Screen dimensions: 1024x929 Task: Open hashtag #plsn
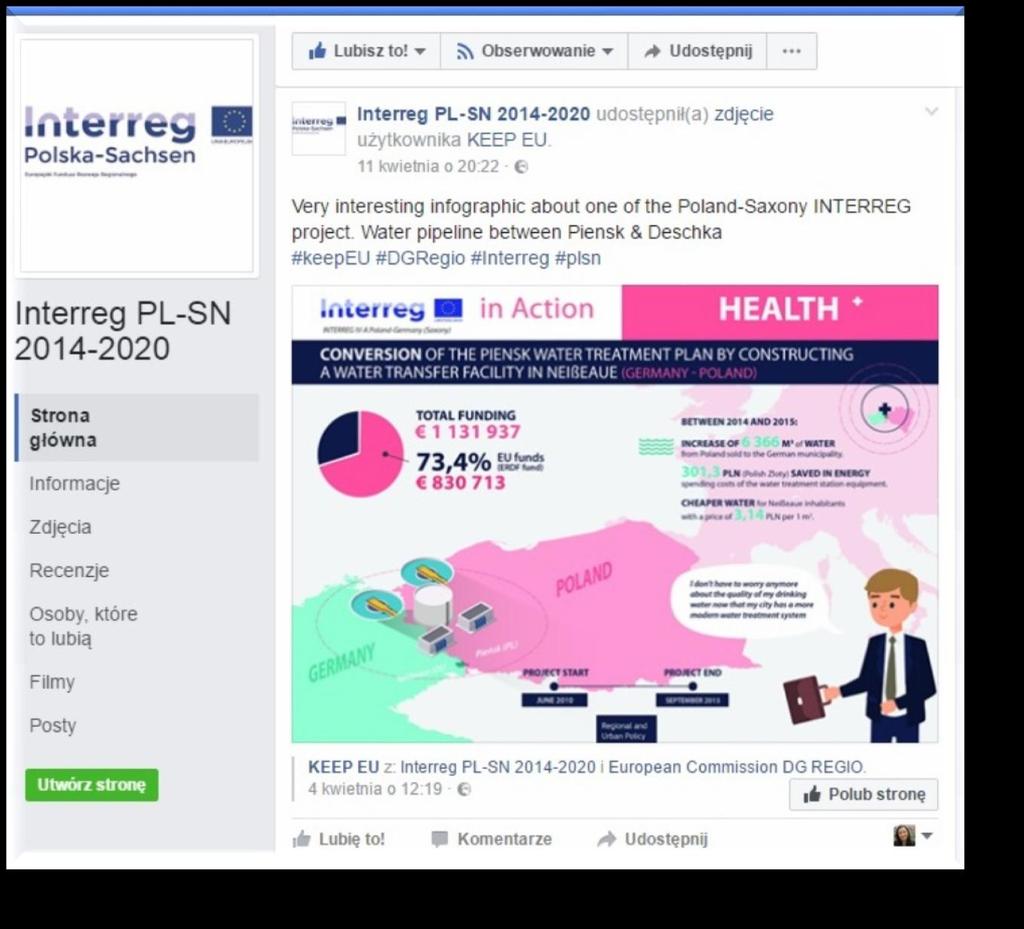(x=577, y=258)
